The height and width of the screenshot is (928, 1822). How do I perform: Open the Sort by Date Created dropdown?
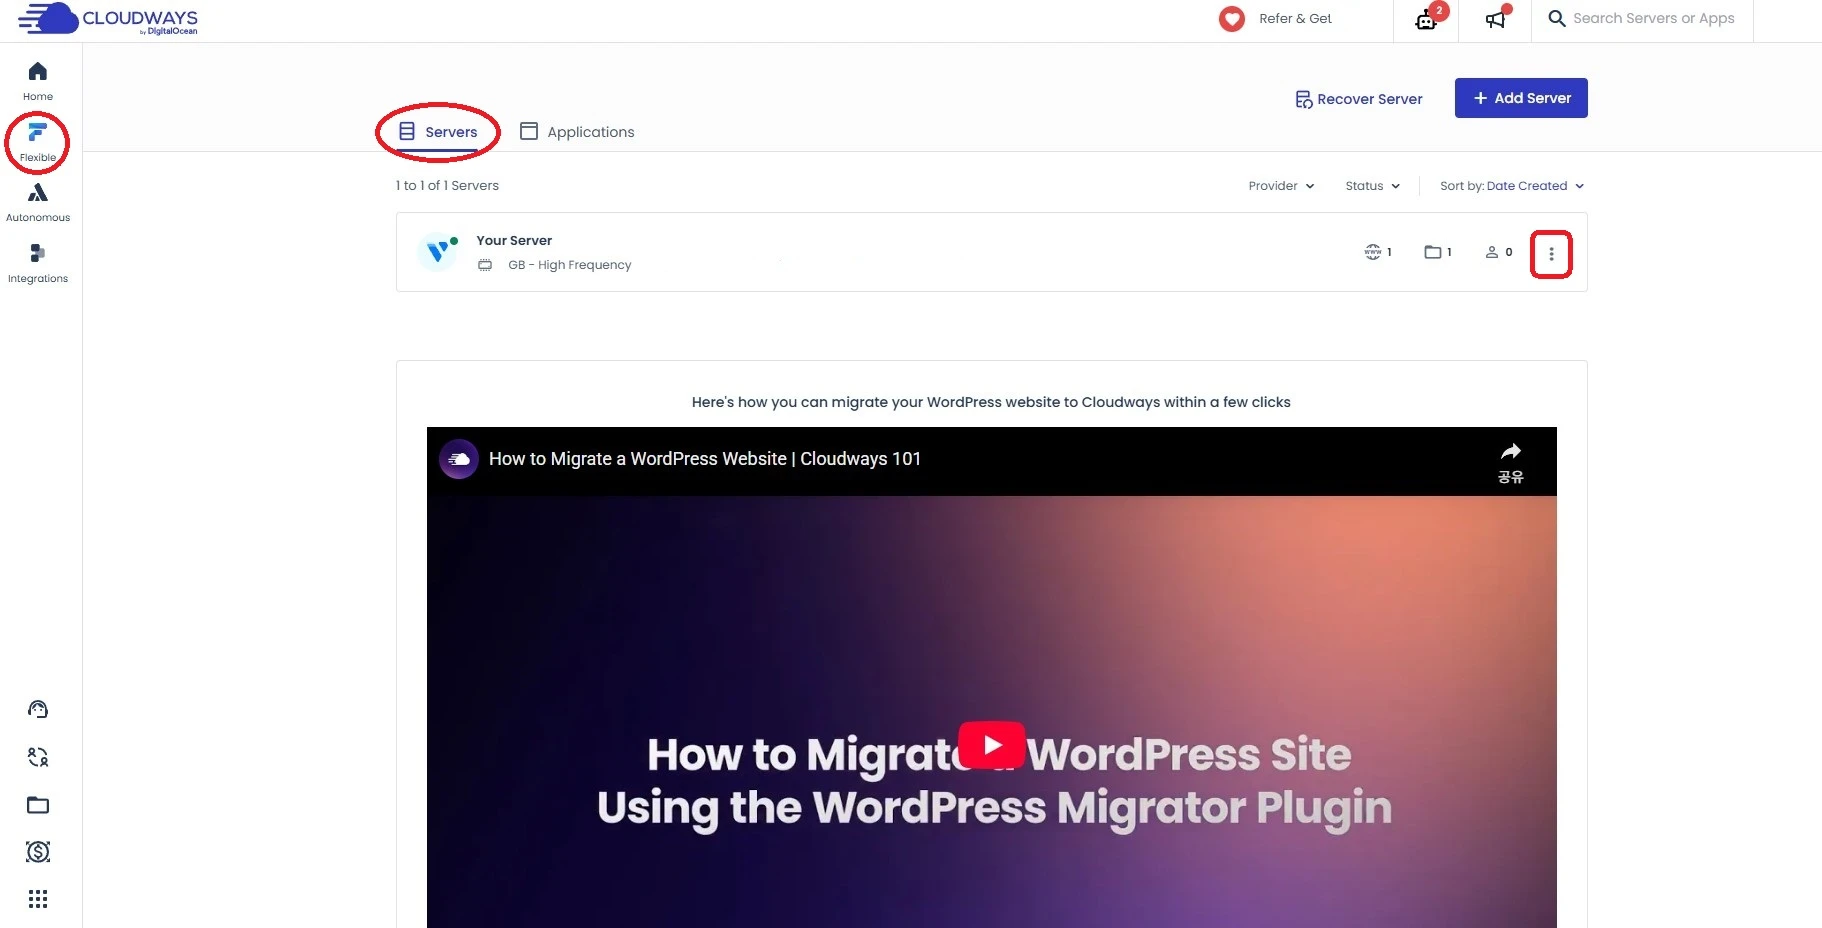1512,186
